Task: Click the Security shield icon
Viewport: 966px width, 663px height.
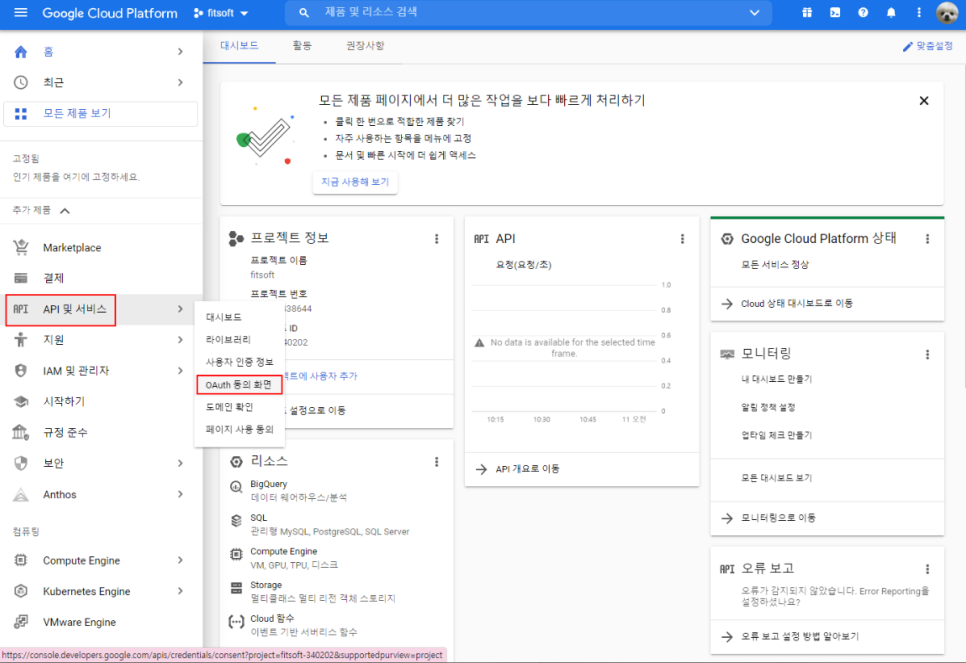Action: click(x=21, y=463)
